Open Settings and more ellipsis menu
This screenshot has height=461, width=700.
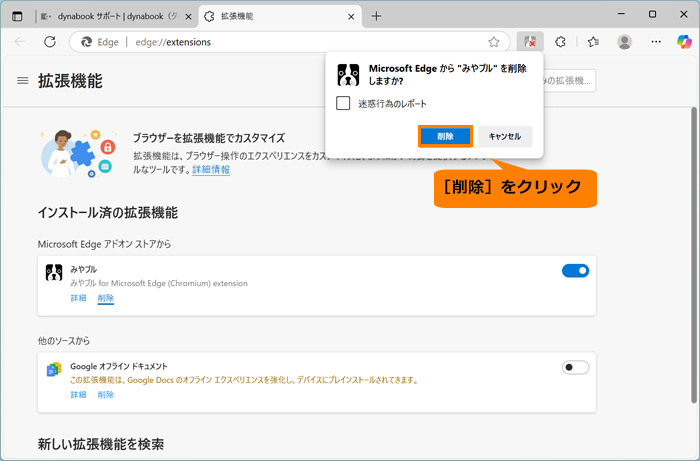[x=656, y=42]
